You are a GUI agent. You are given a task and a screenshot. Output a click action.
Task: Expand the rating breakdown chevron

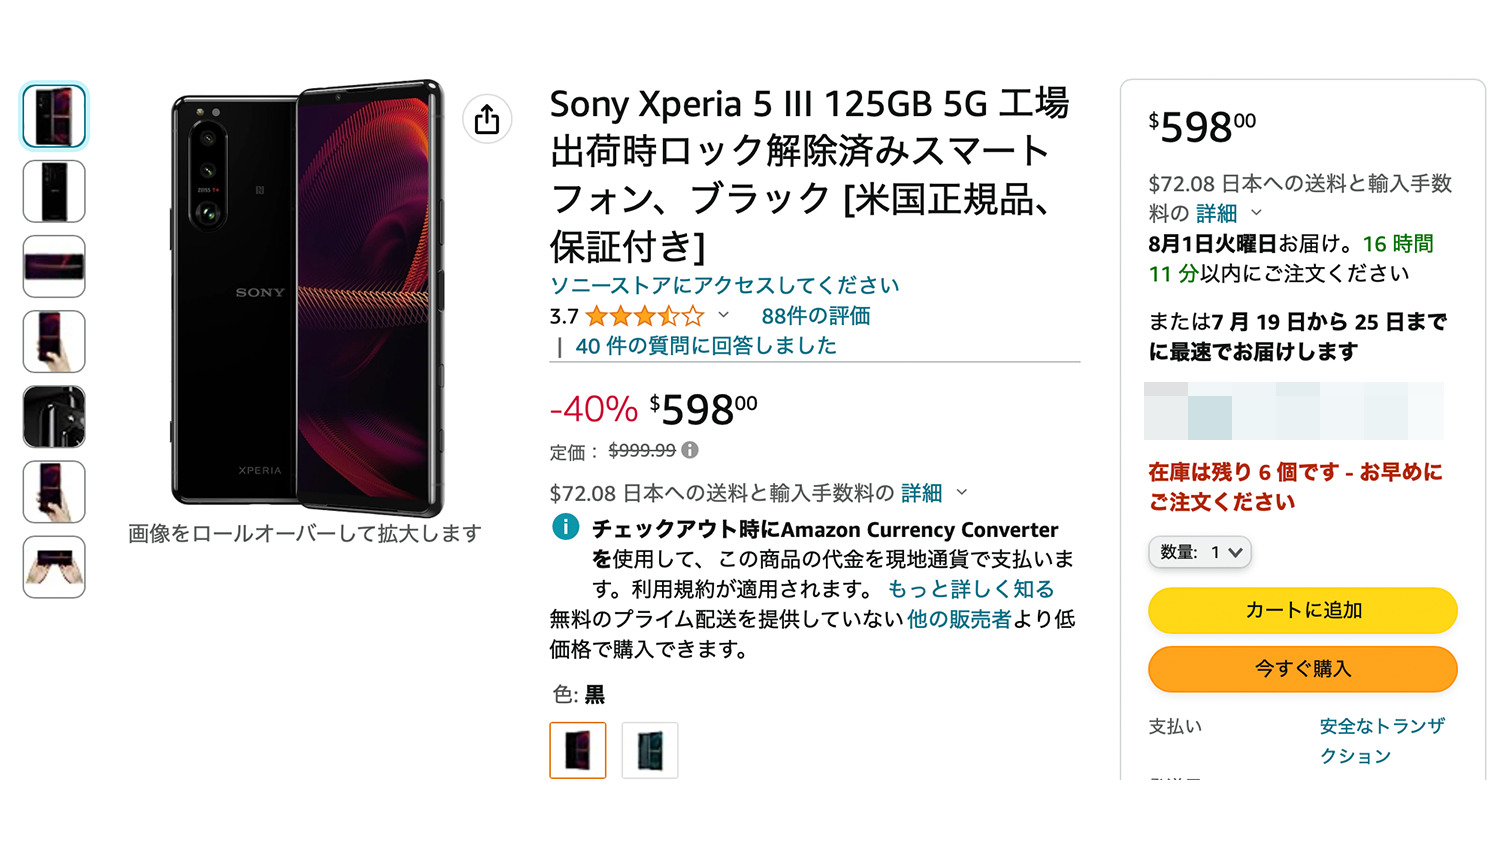(724, 316)
